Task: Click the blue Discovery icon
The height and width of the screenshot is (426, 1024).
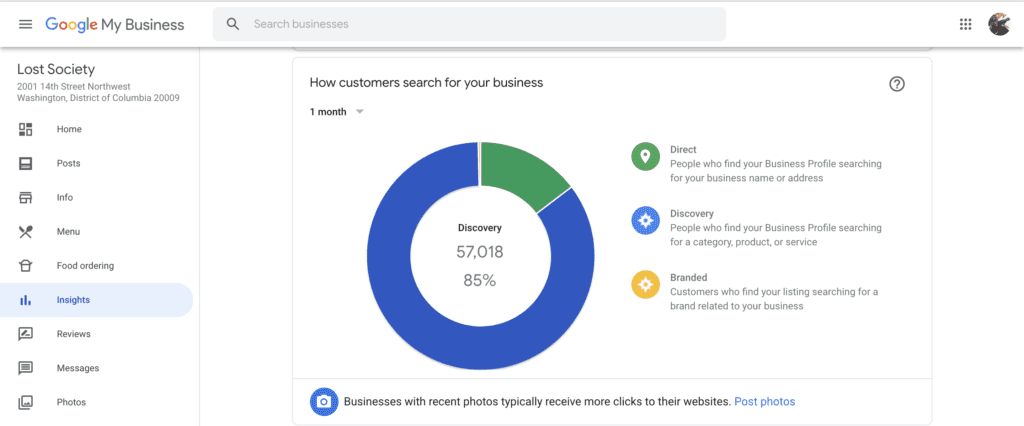Action: click(645, 221)
